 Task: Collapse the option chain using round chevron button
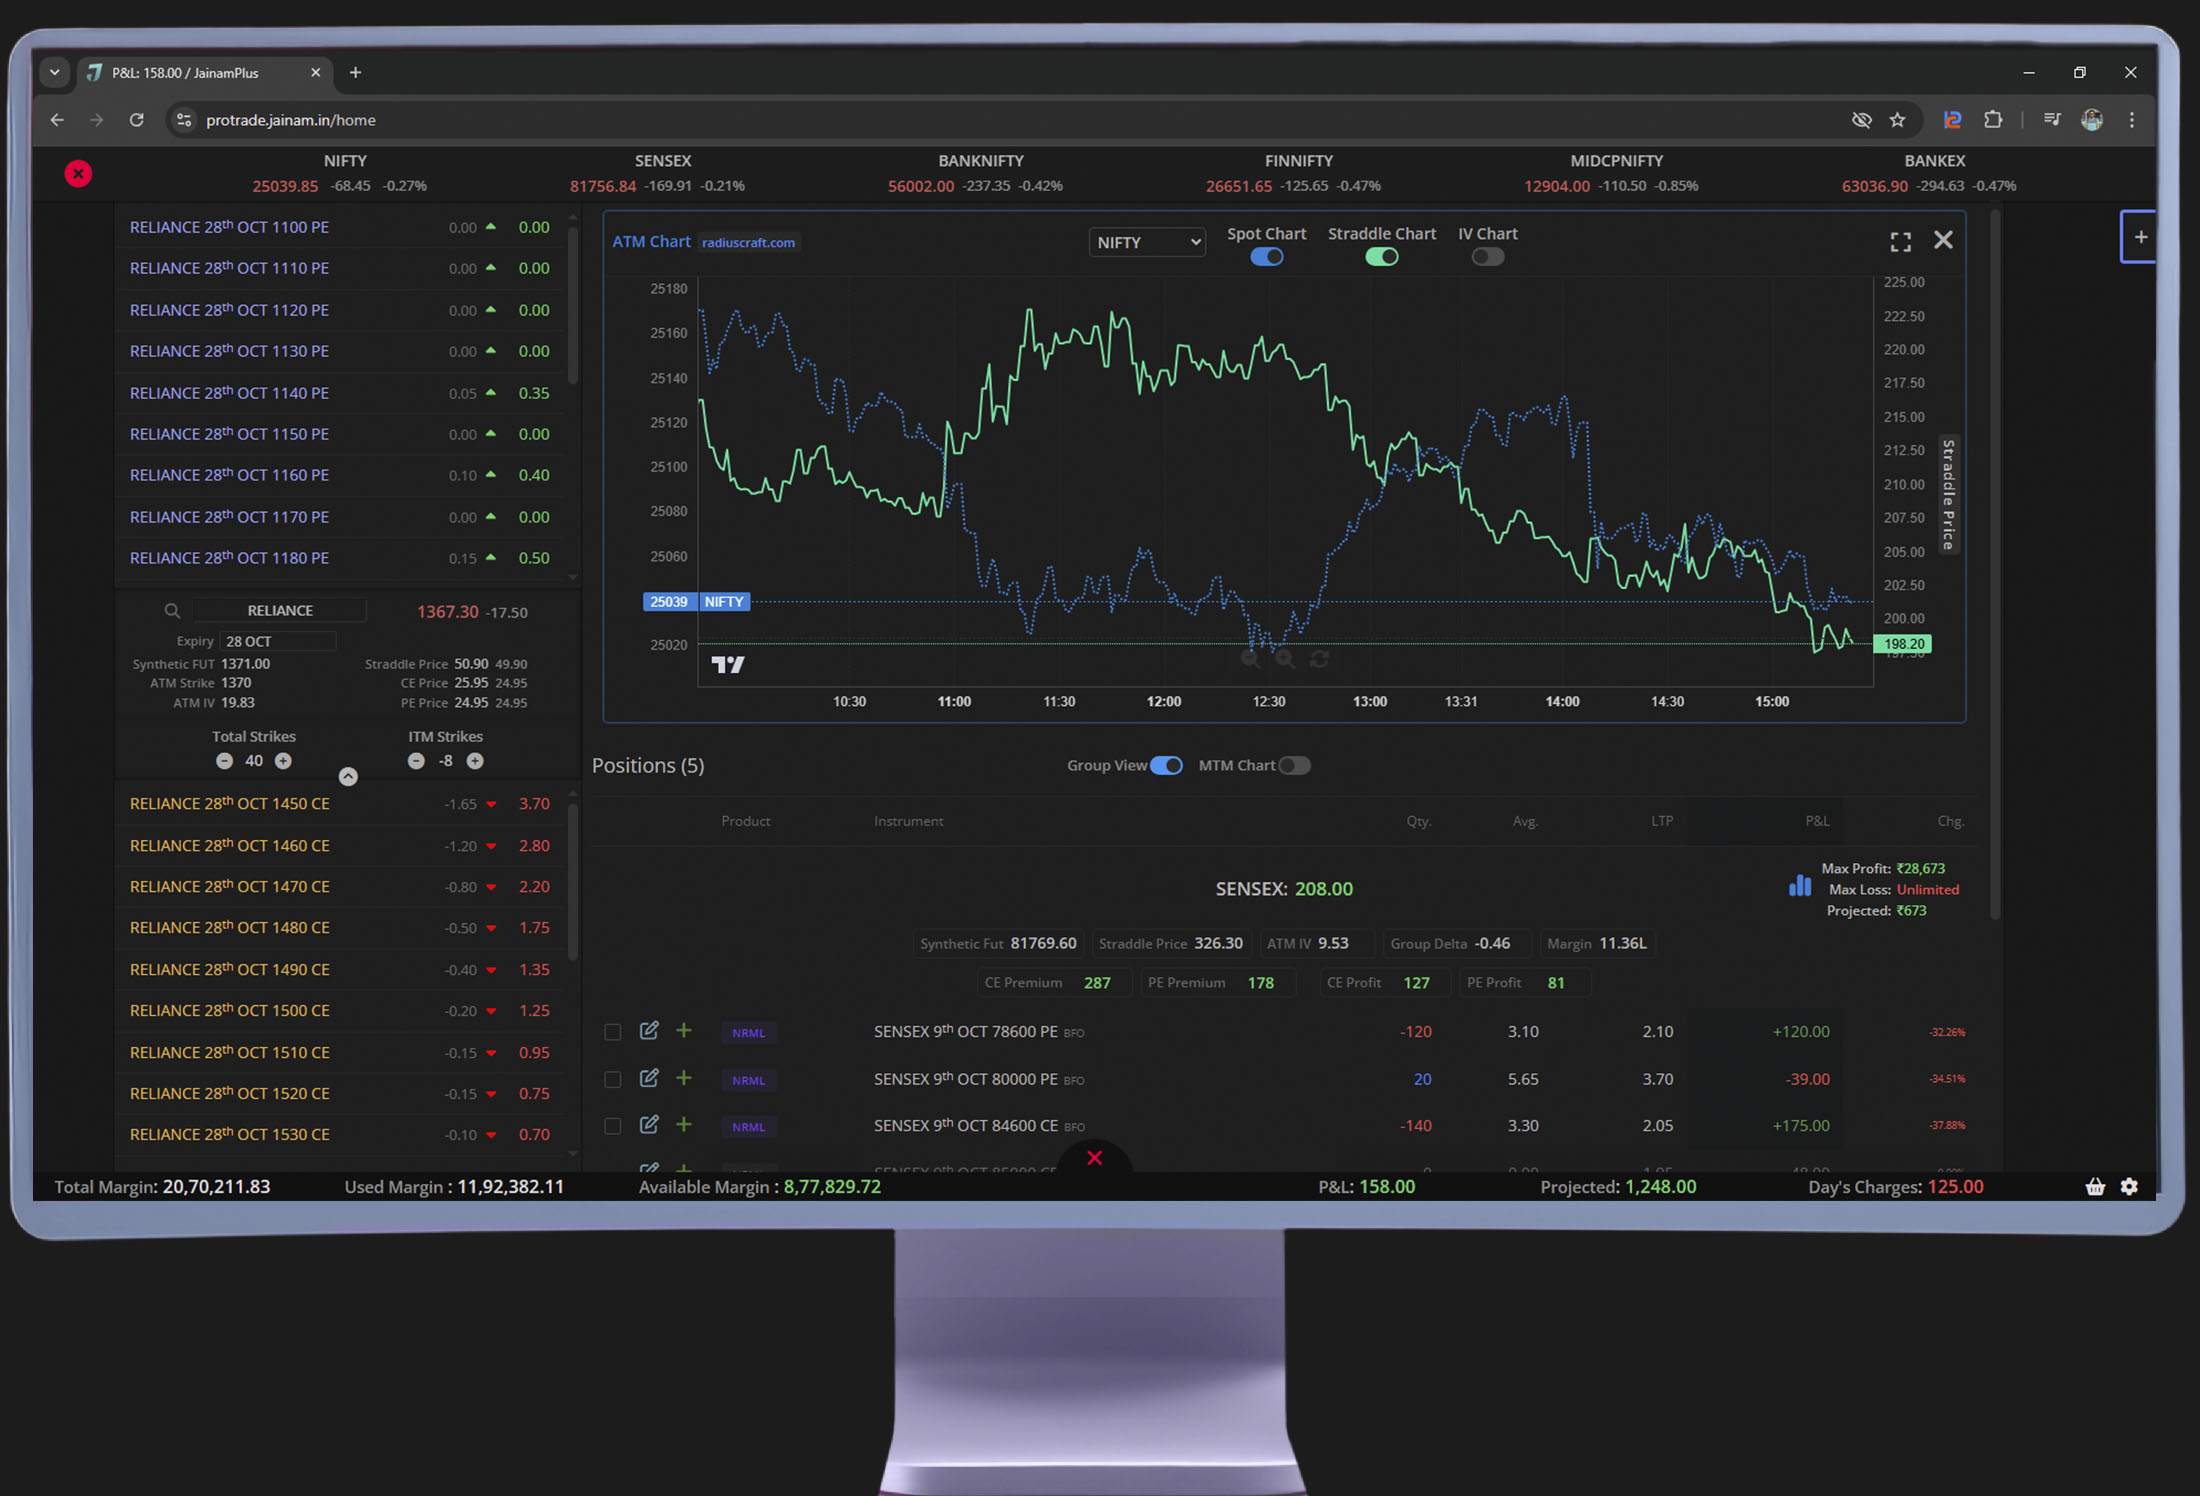[348, 777]
